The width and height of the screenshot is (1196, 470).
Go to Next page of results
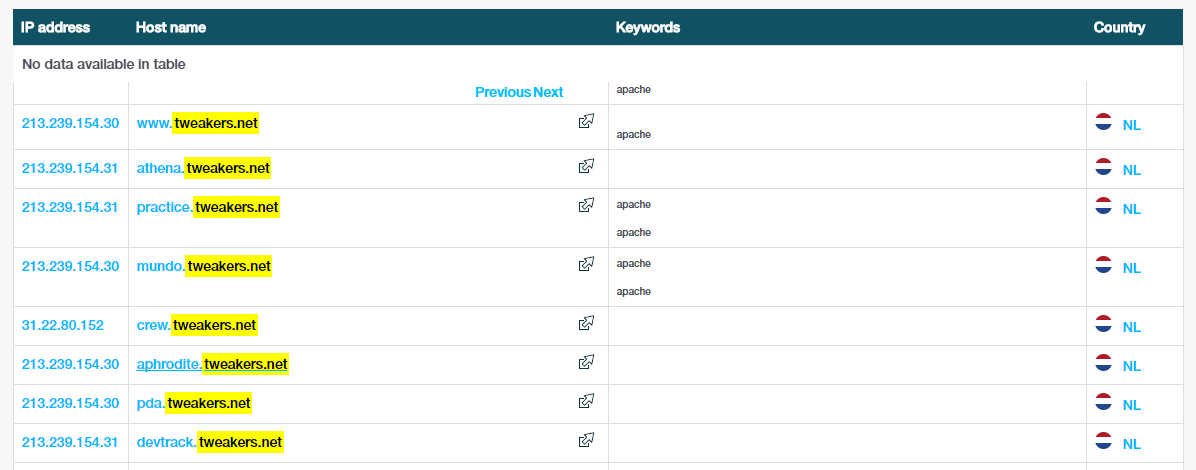549,92
